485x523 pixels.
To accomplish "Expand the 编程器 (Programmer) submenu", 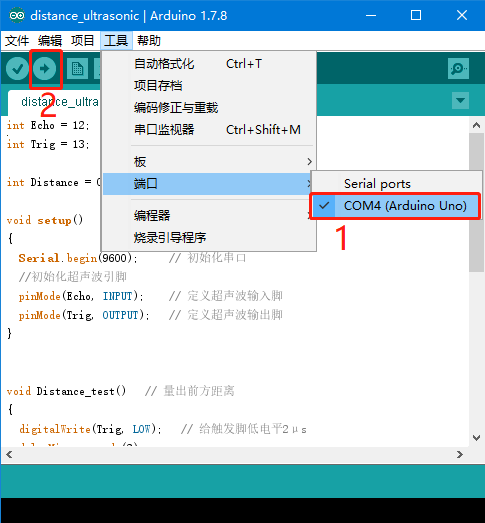I will click(x=209, y=215).
